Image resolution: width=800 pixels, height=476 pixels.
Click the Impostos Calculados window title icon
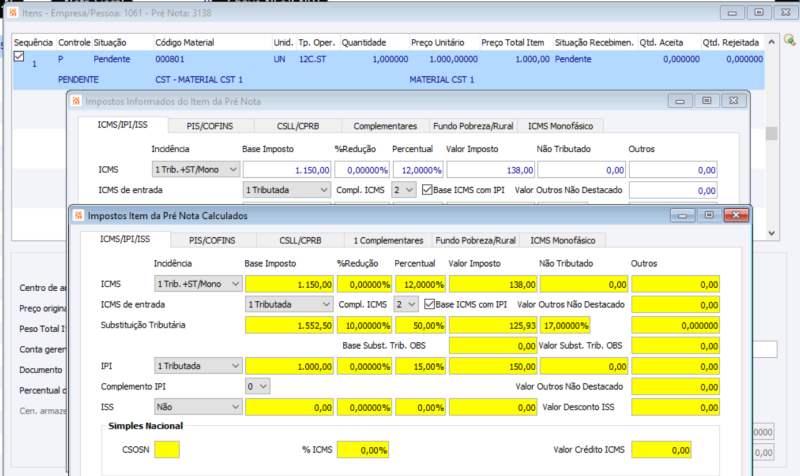click(77, 215)
